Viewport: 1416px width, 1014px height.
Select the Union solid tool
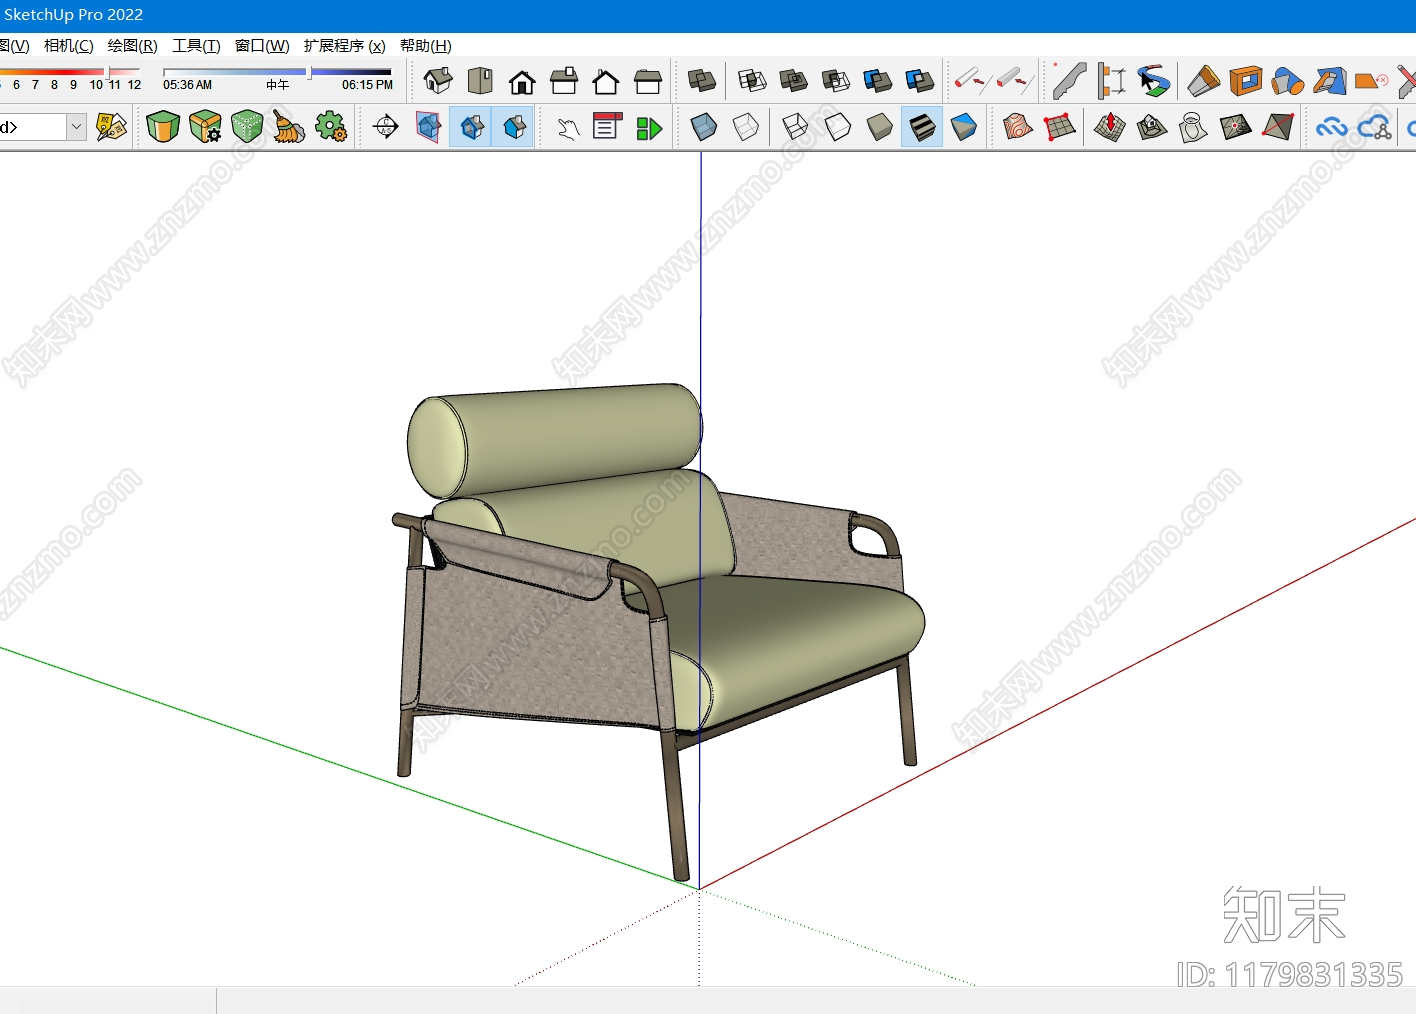[x=794, y=81]
